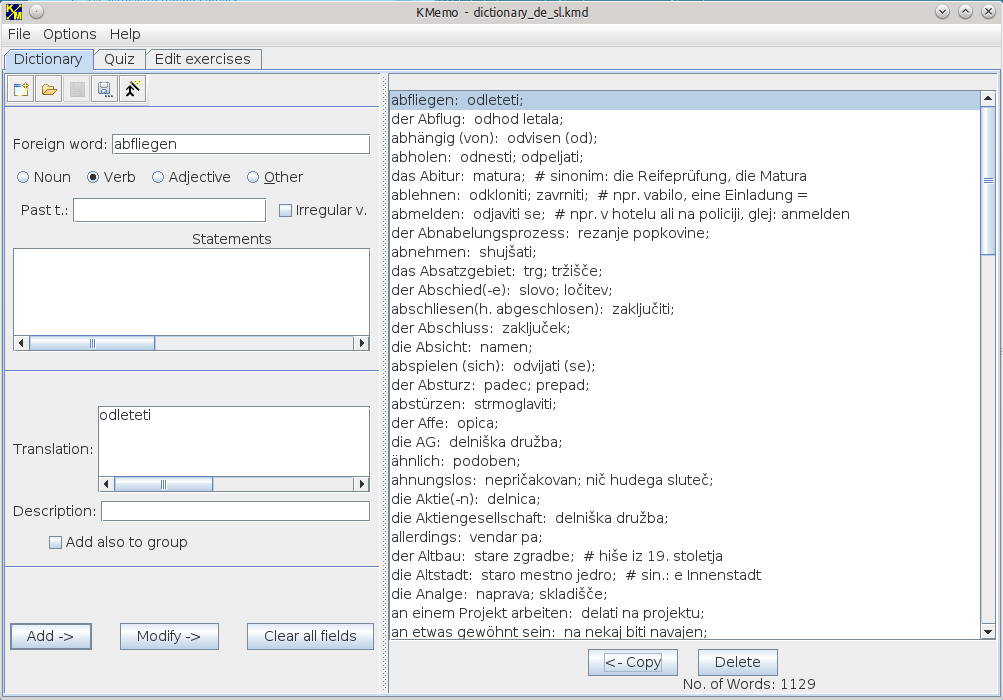
Task: Select the 'abstürzen: strmoglaviti;' entry
Action: click(684, 404)
